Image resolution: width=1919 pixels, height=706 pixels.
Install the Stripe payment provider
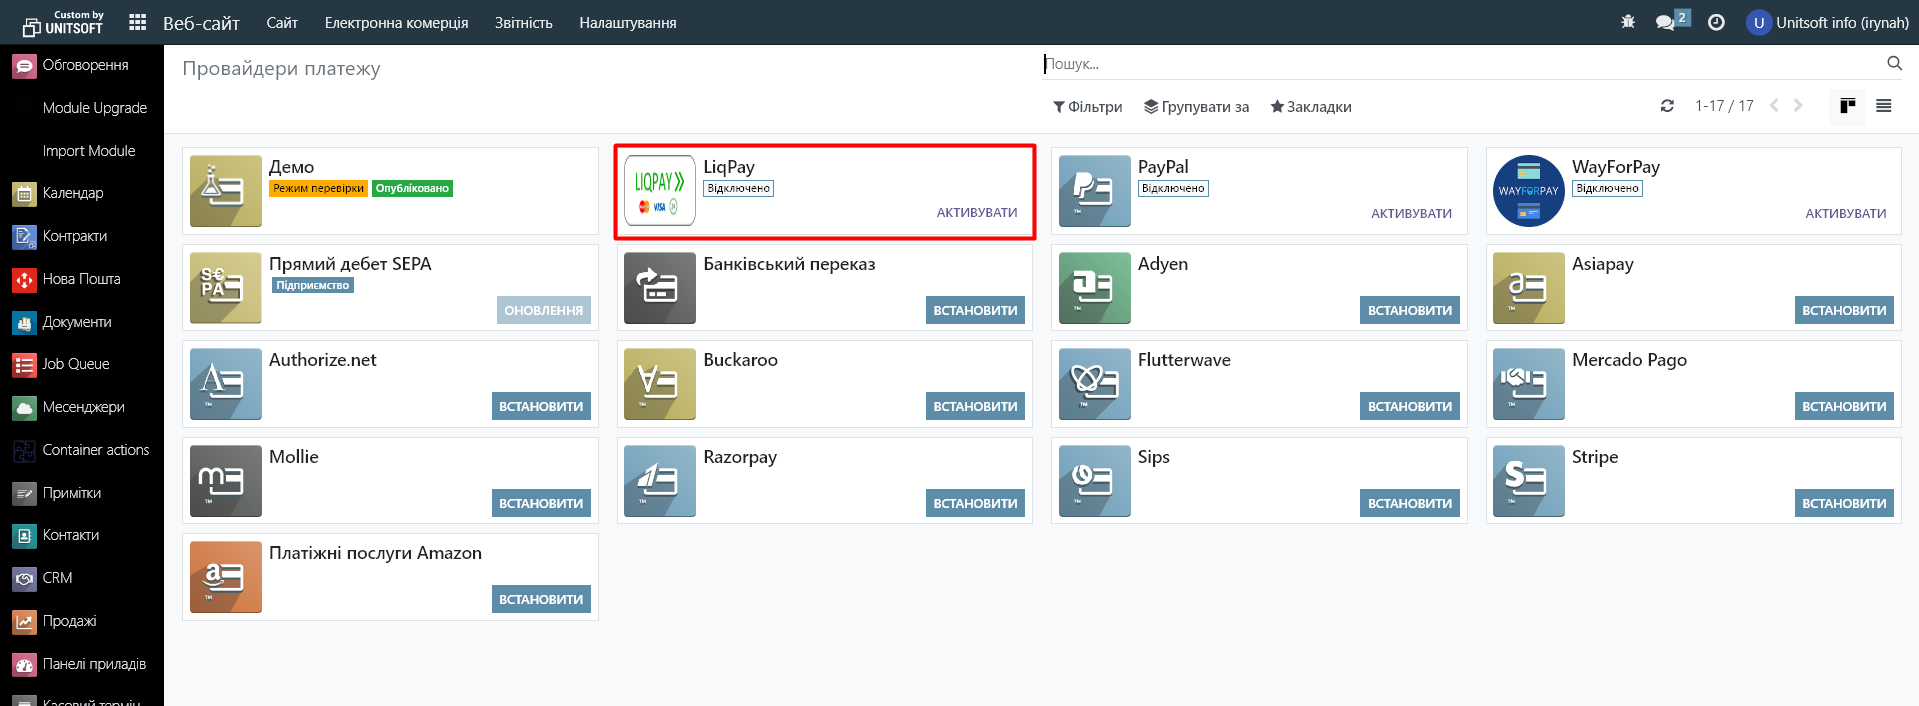pyautogui.click(x=1843, y=503)
